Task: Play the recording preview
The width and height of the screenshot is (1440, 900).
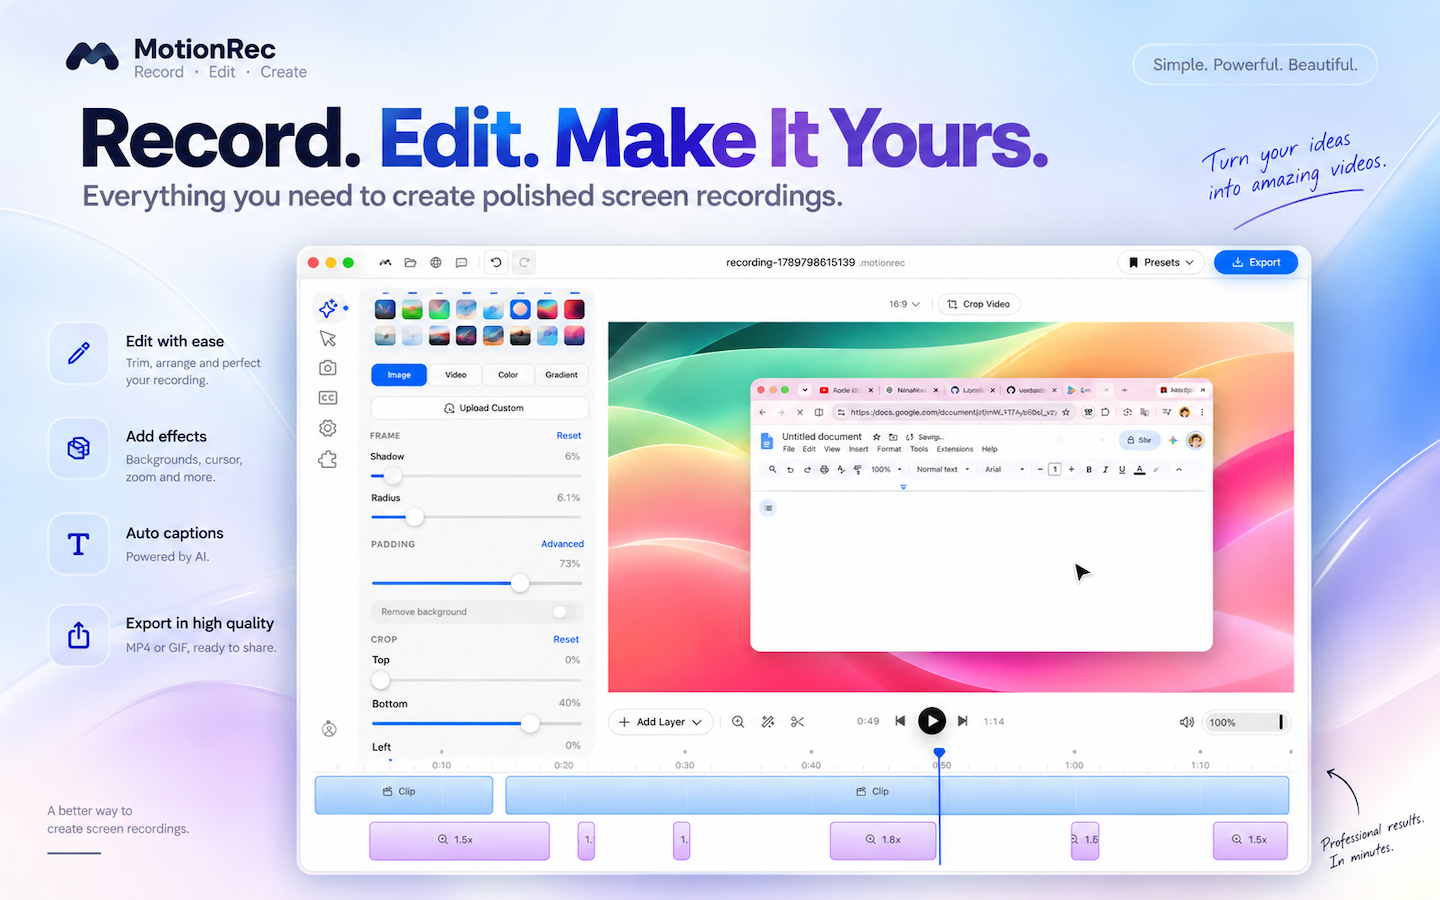Action: coord(932,721)
